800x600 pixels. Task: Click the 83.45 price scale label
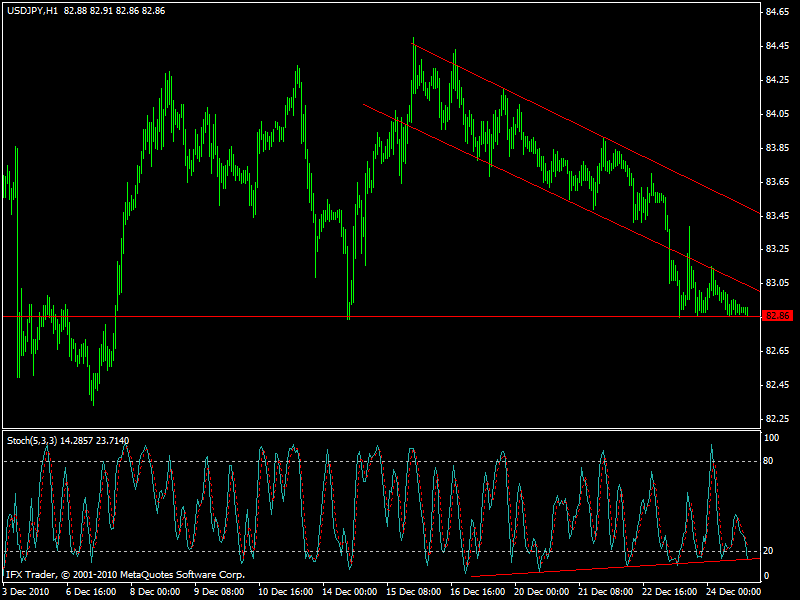(777, 215)
